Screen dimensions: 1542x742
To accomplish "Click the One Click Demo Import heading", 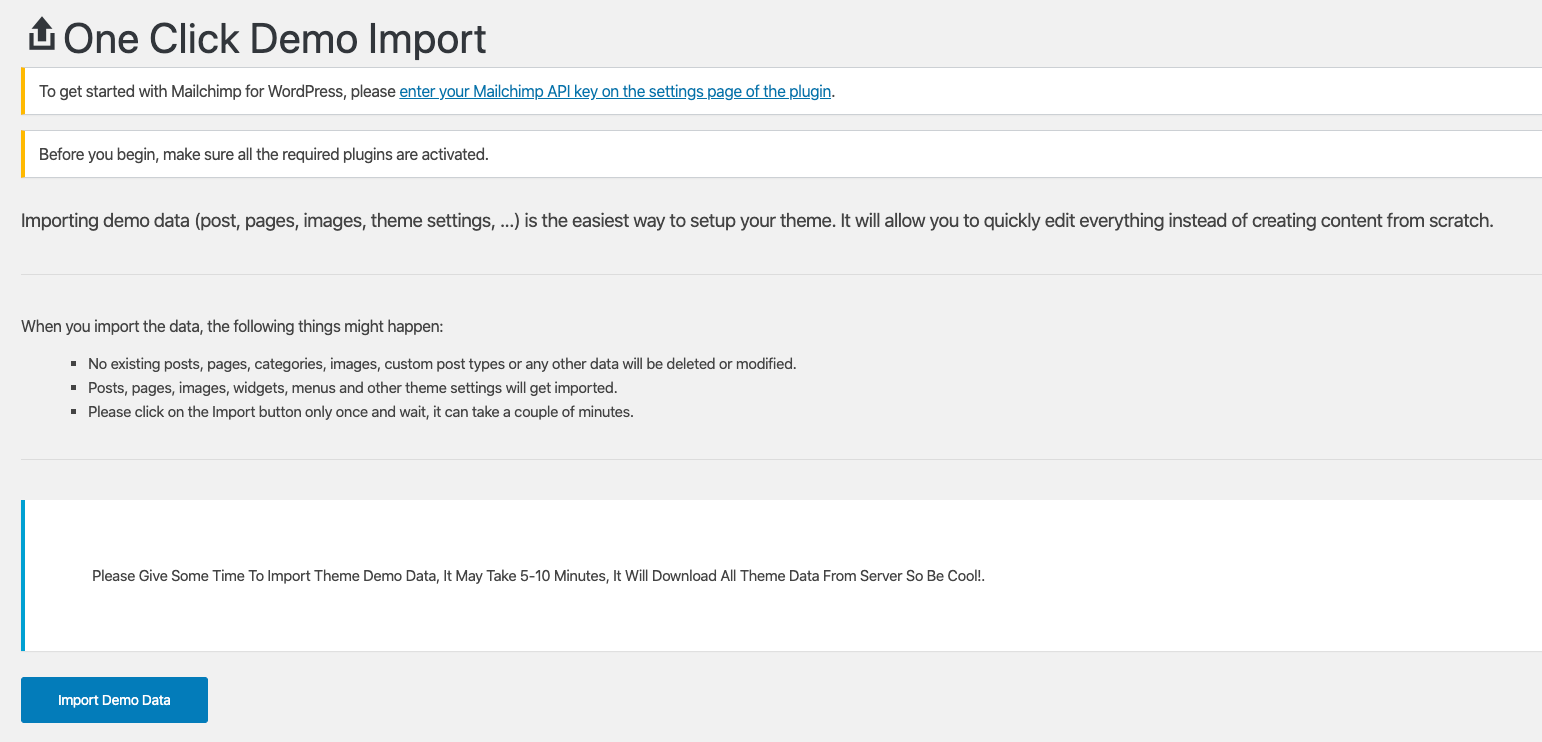I will [275, 39].
